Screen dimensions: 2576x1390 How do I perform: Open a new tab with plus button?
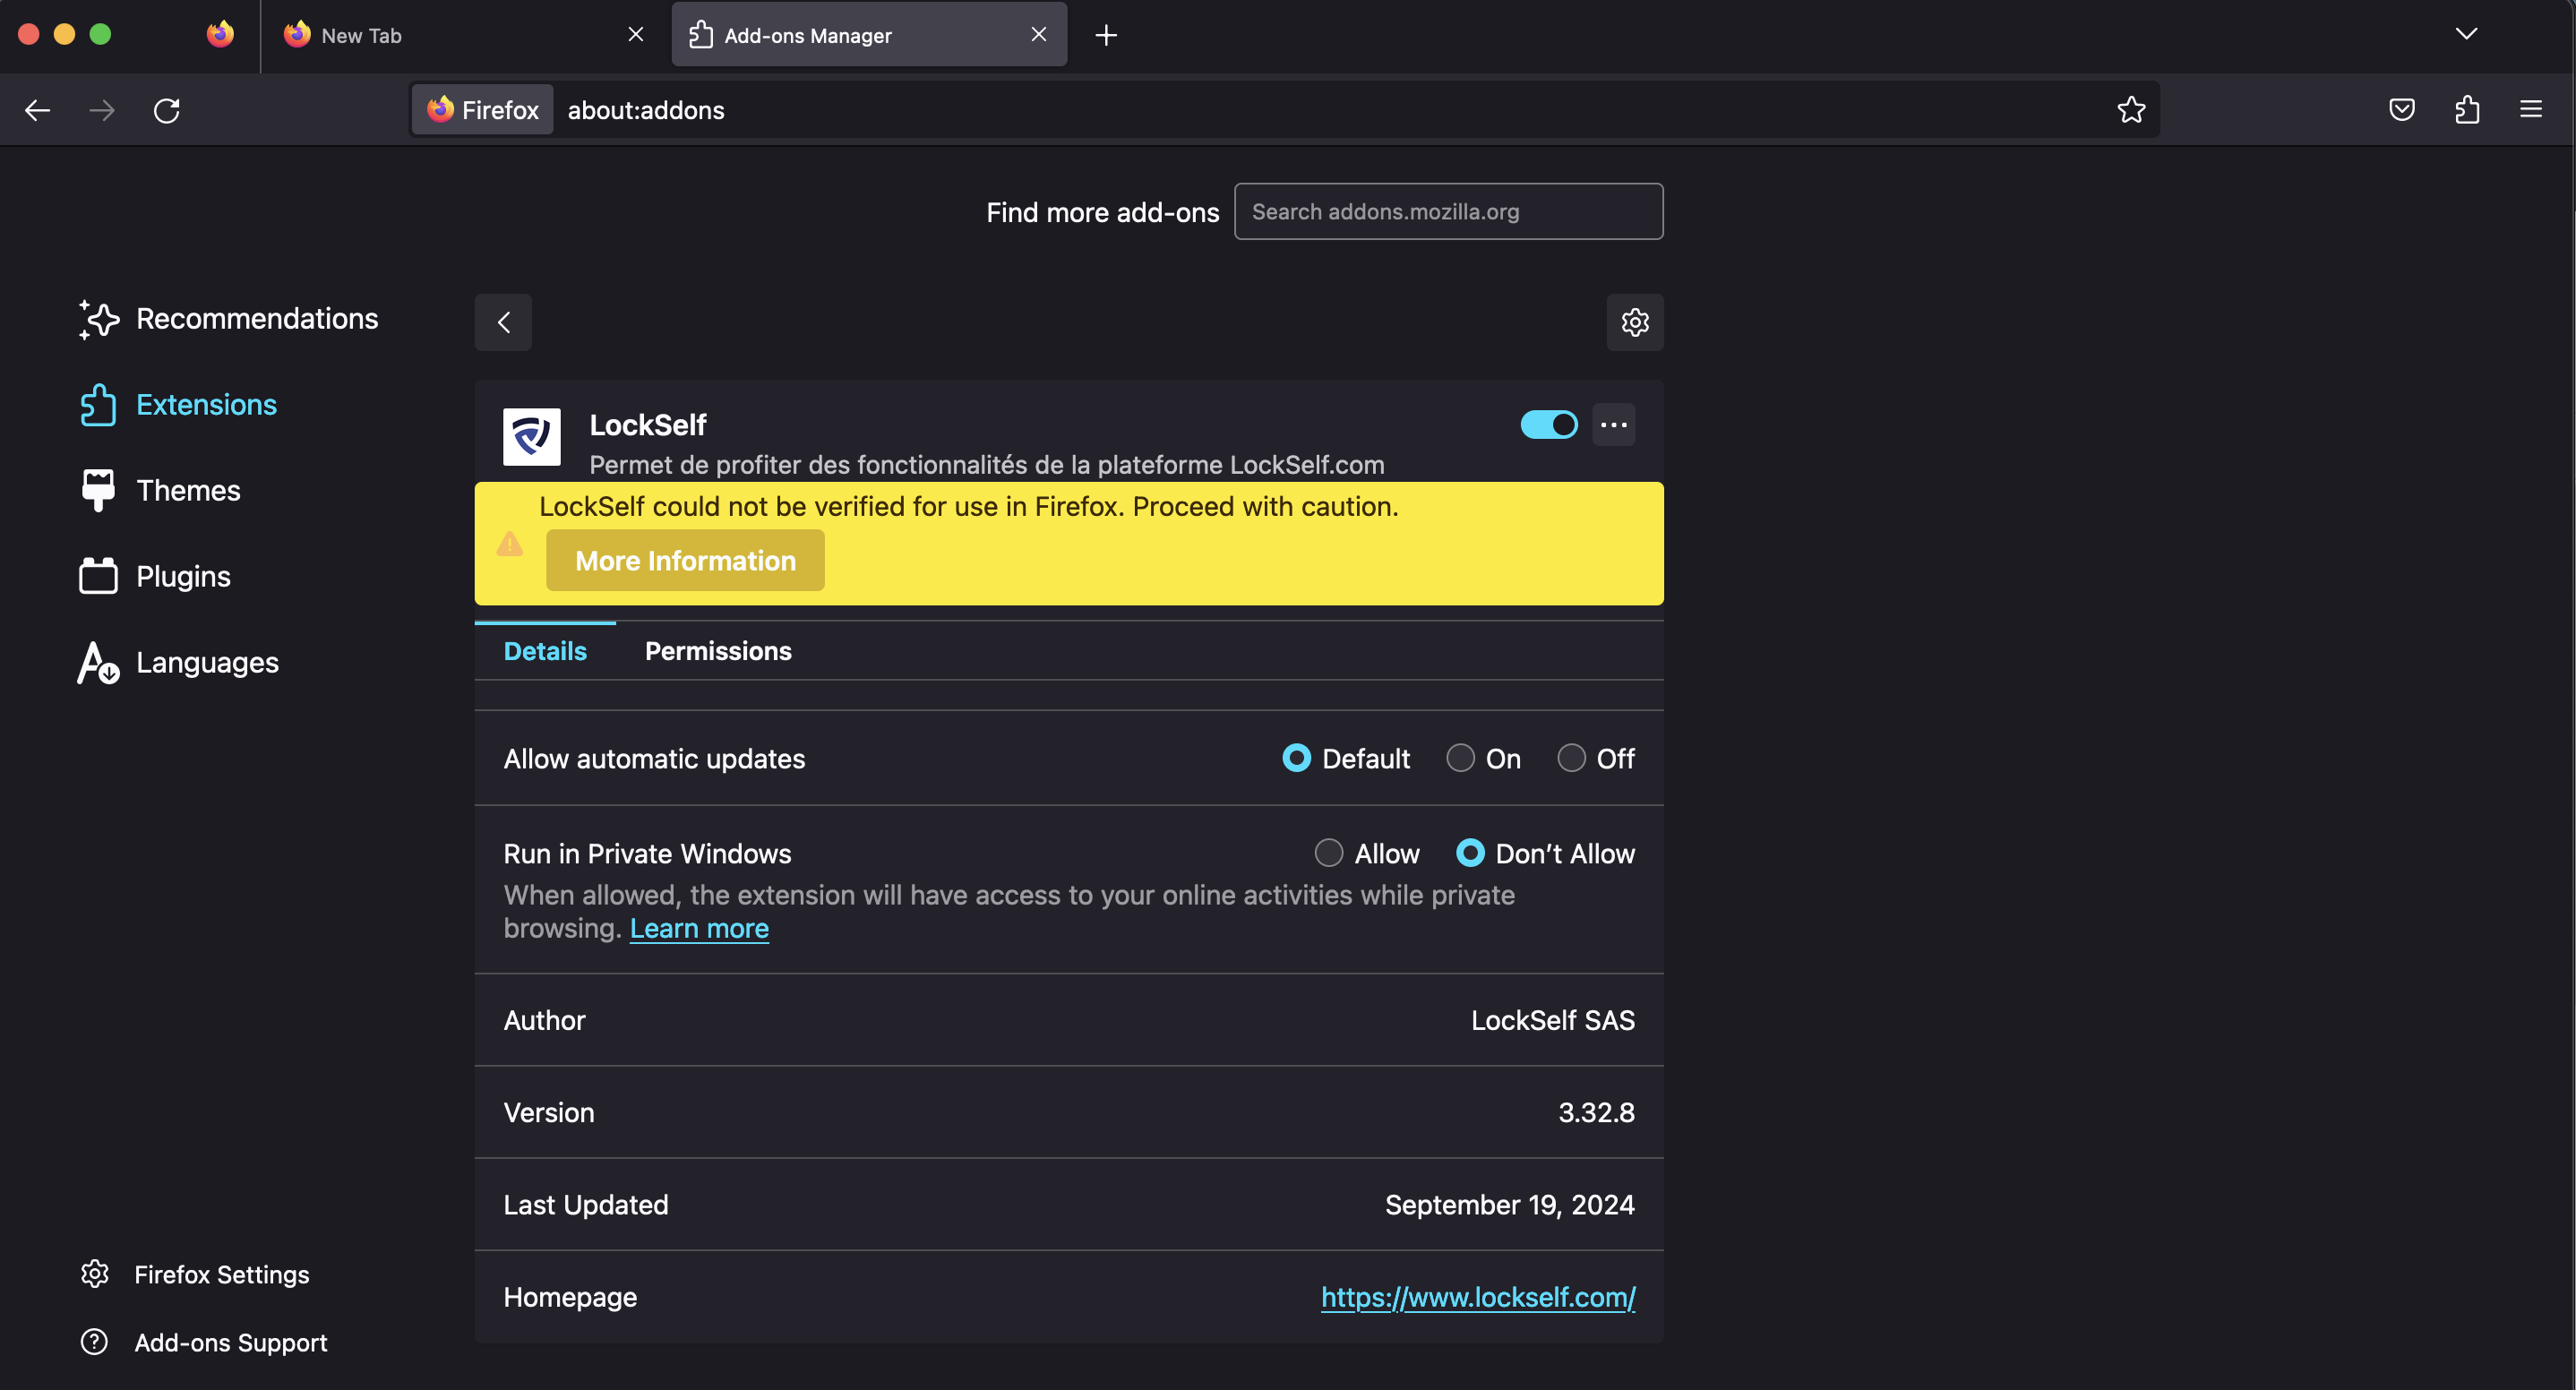pyautogui.click(x=1106, y=36)
